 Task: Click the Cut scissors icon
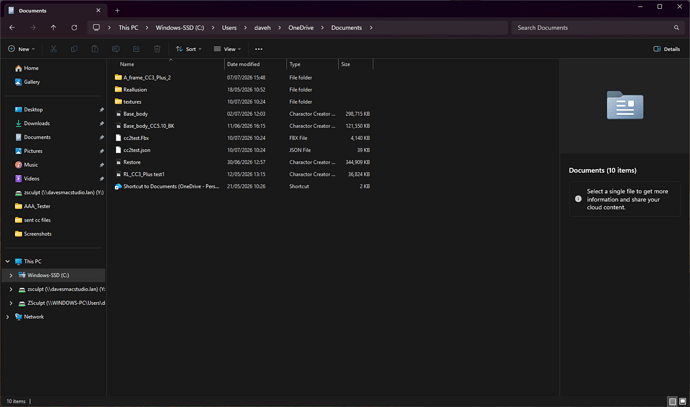[x=53, y=49]
